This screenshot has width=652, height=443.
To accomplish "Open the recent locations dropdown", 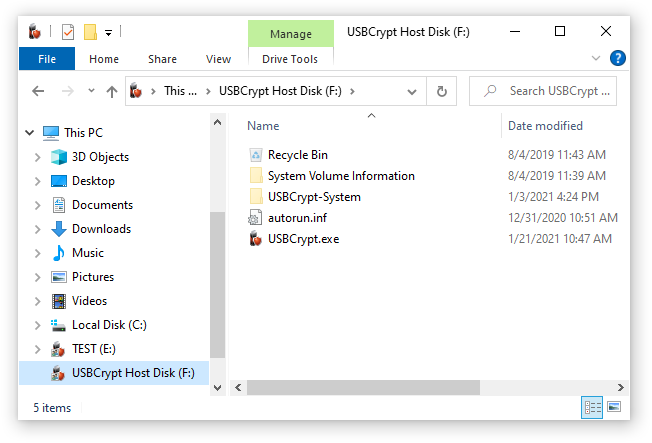I will point(91,90).
